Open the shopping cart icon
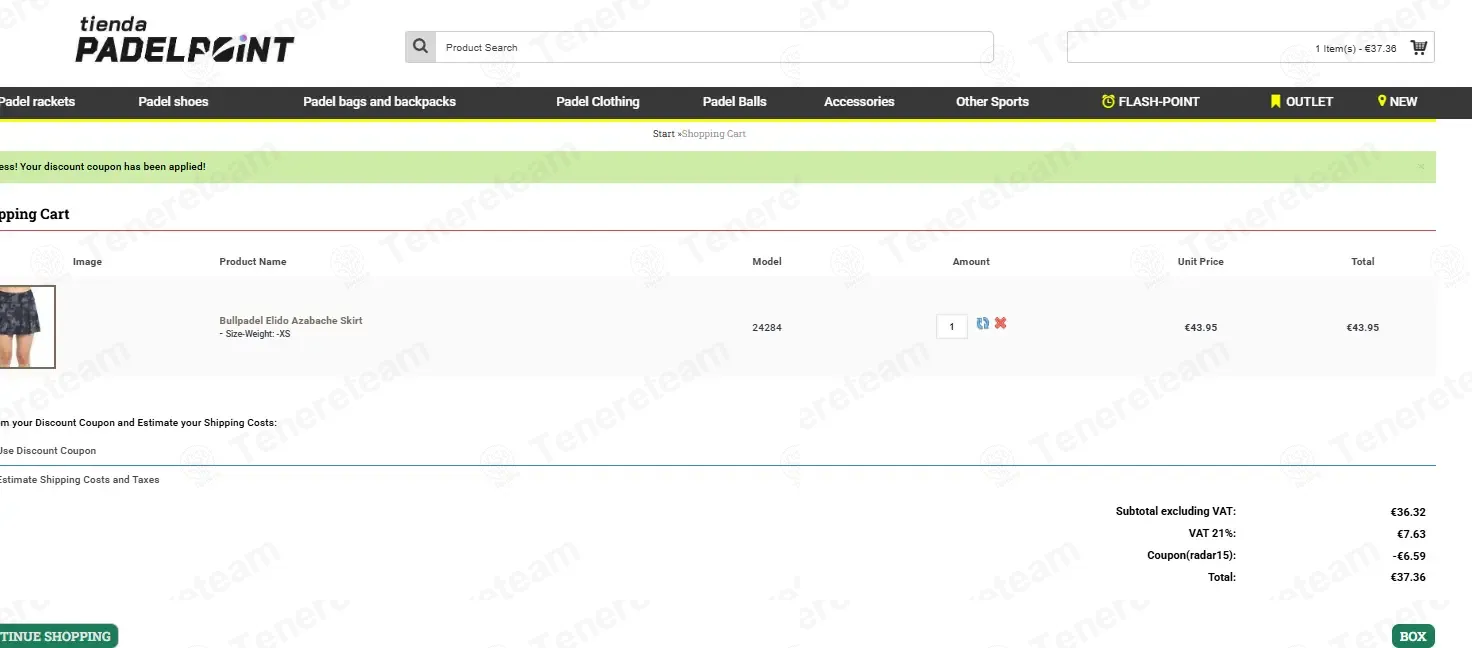The width and height of the screenshot is (1472, 648). pos(1418,47)
